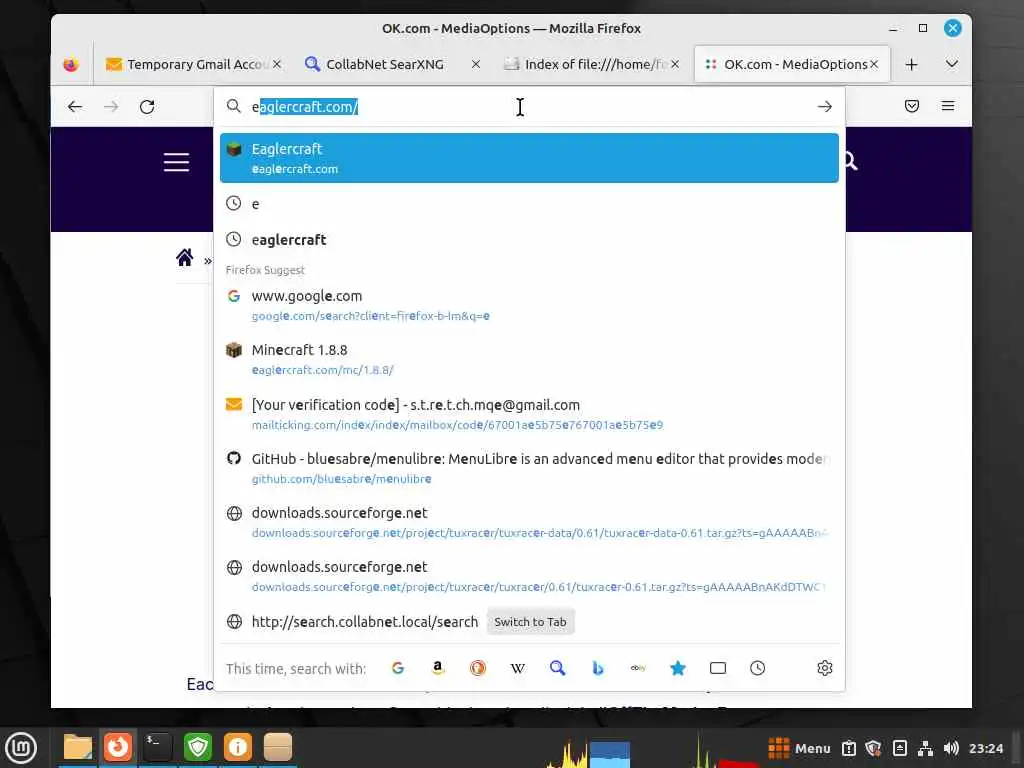Go to the site home via the house icon
The image size is (1024, 768).
tap(185, 257)
